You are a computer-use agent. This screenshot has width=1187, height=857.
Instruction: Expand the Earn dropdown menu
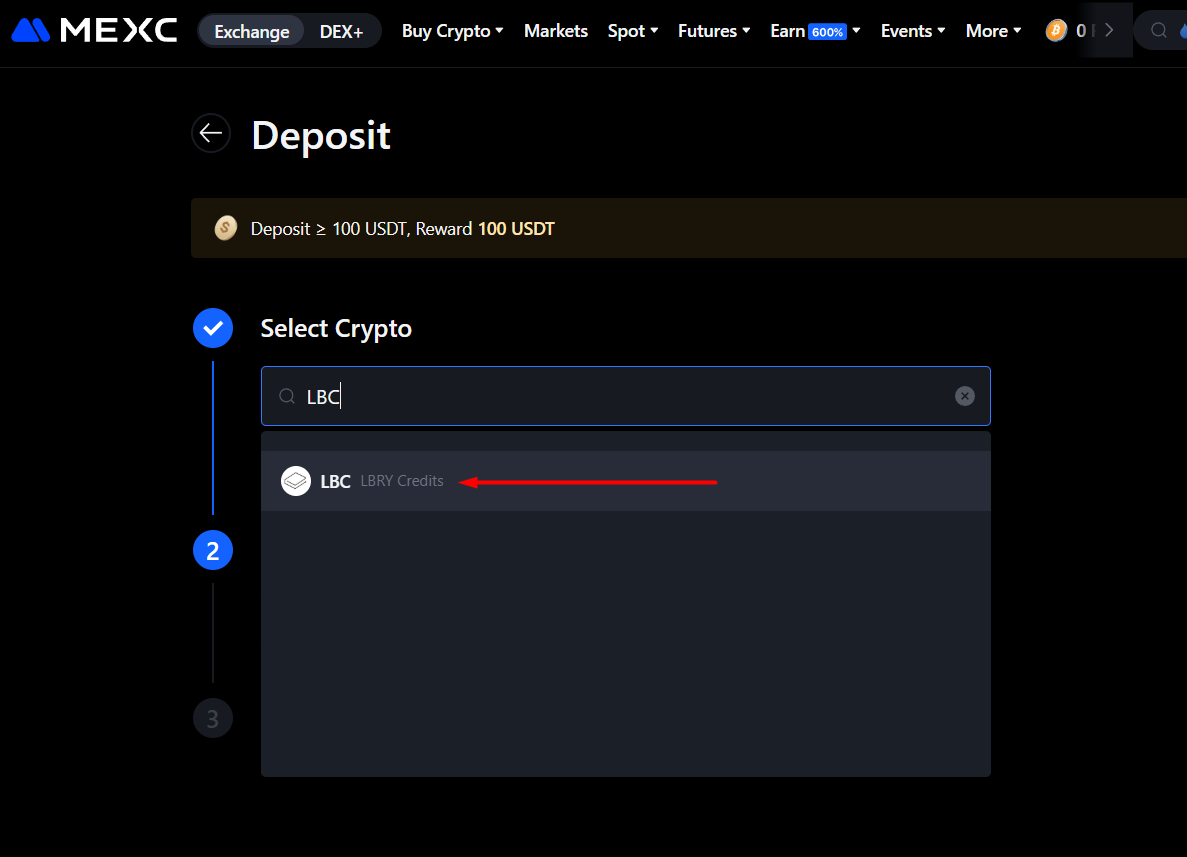pos(815,31)
